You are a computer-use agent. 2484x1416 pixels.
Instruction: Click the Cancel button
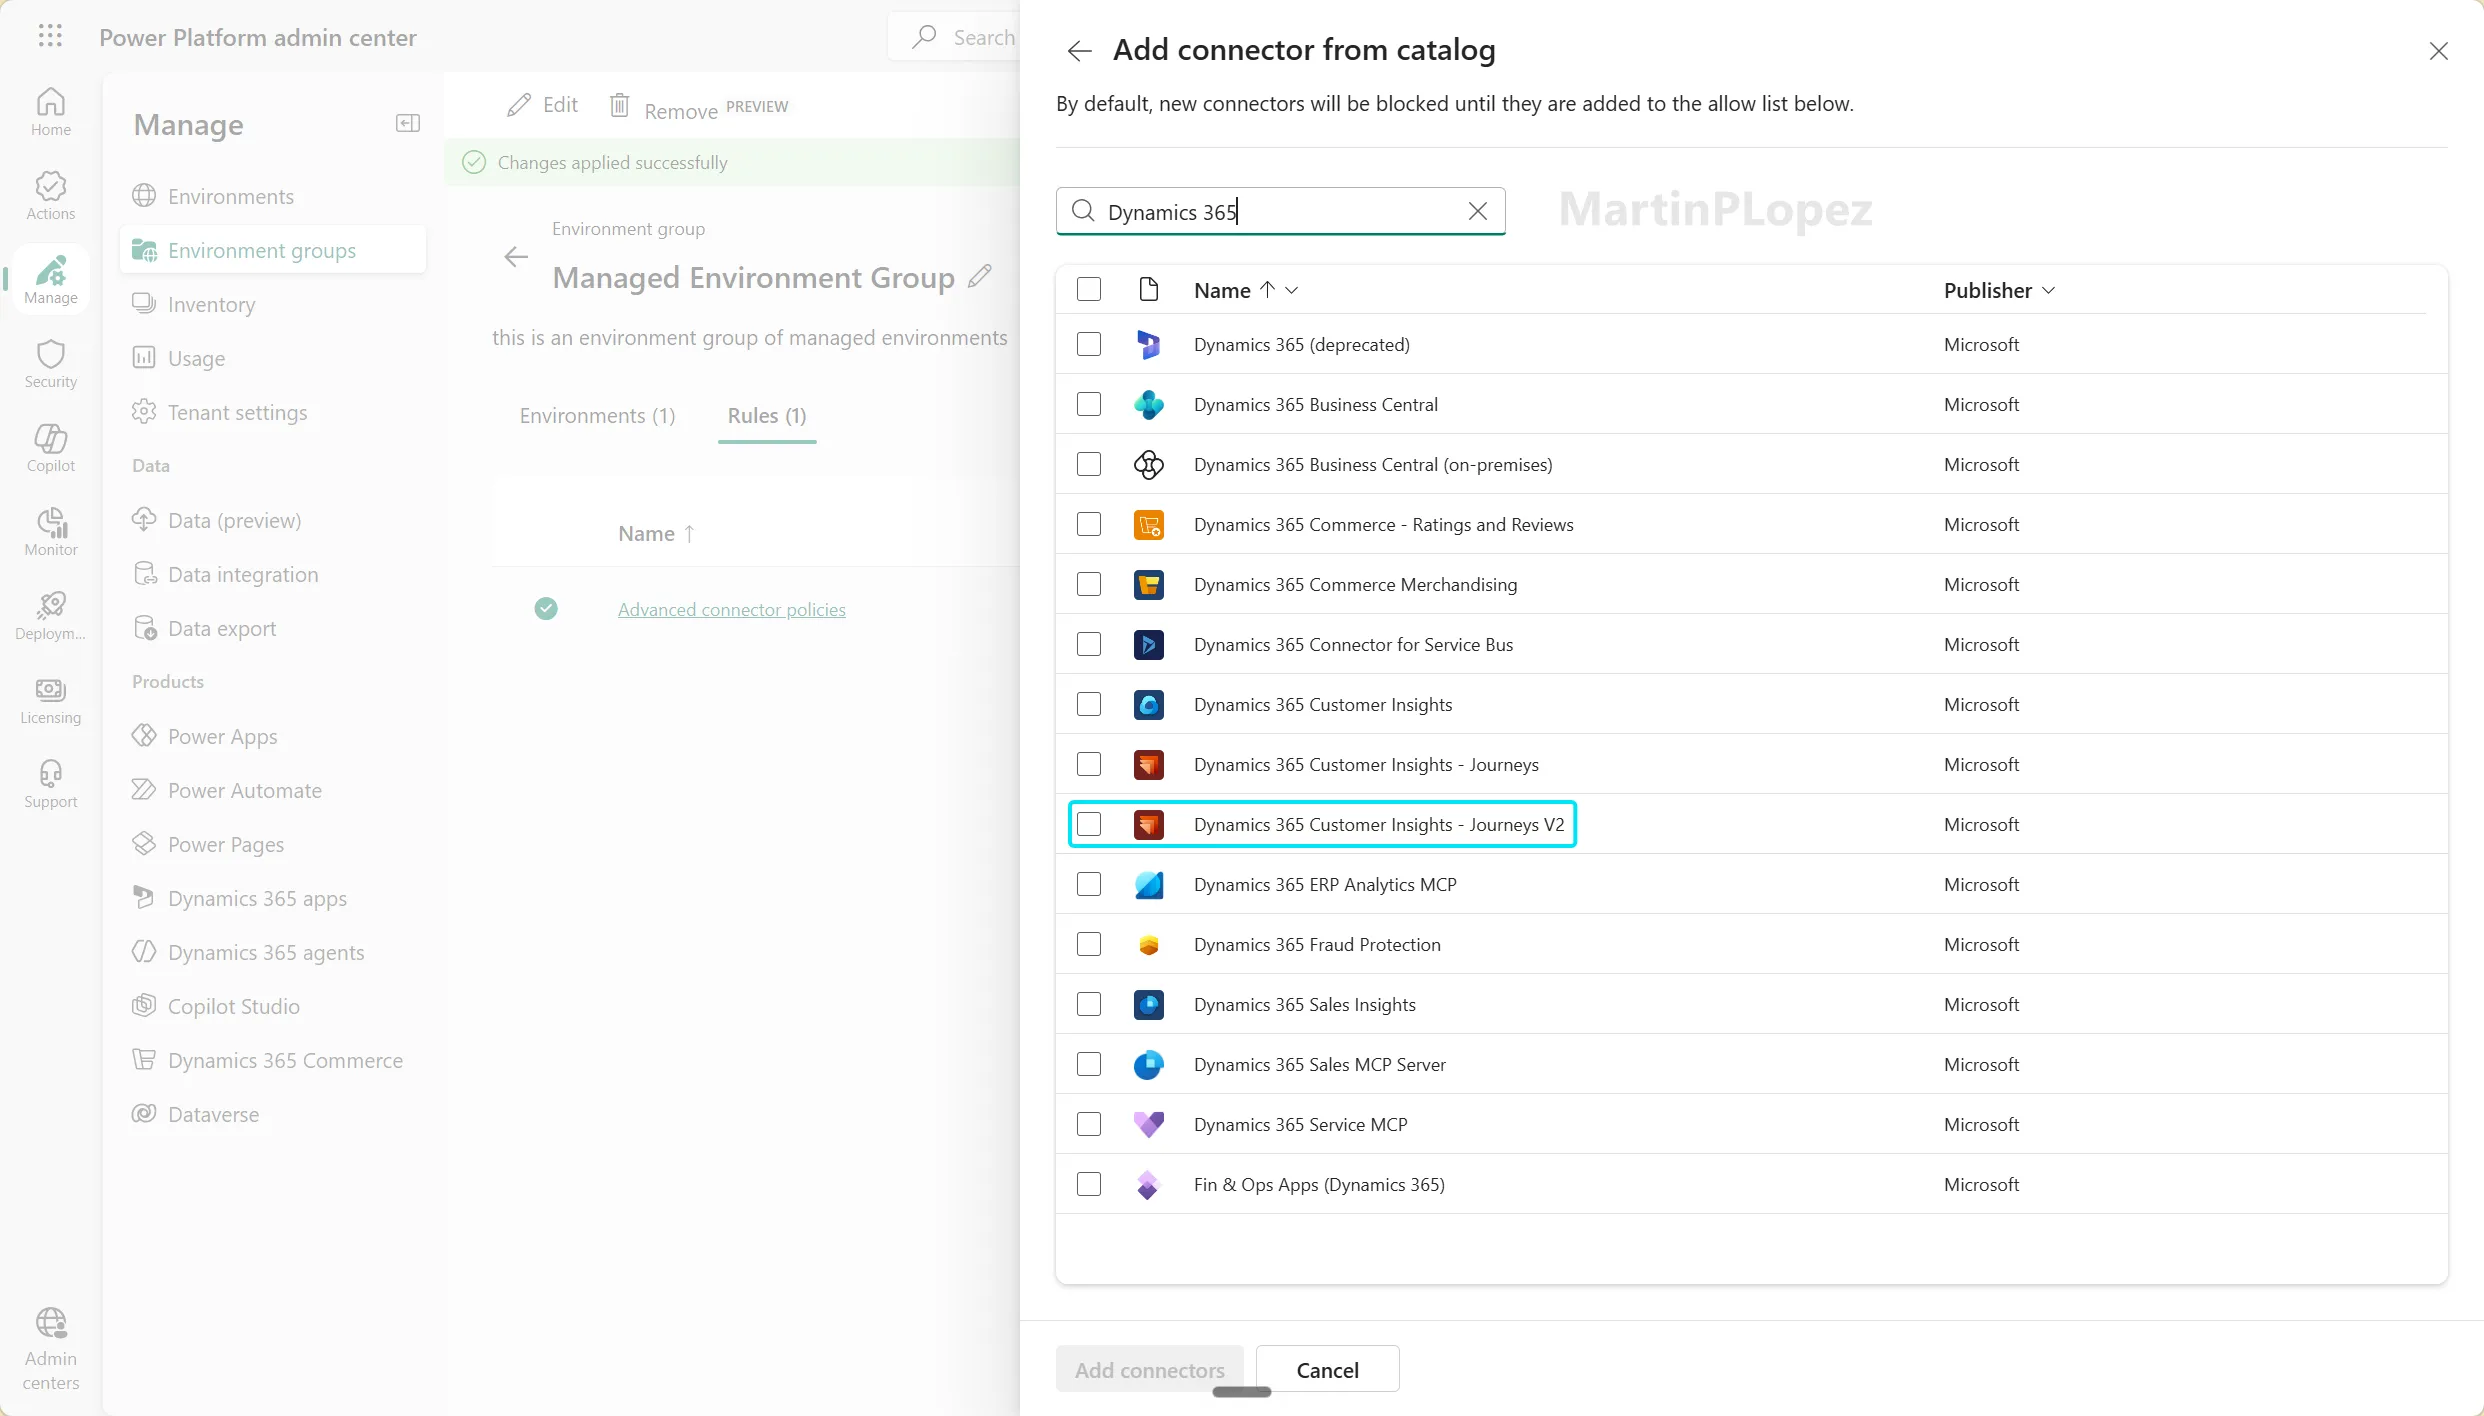click(x=1327, y=1369)
